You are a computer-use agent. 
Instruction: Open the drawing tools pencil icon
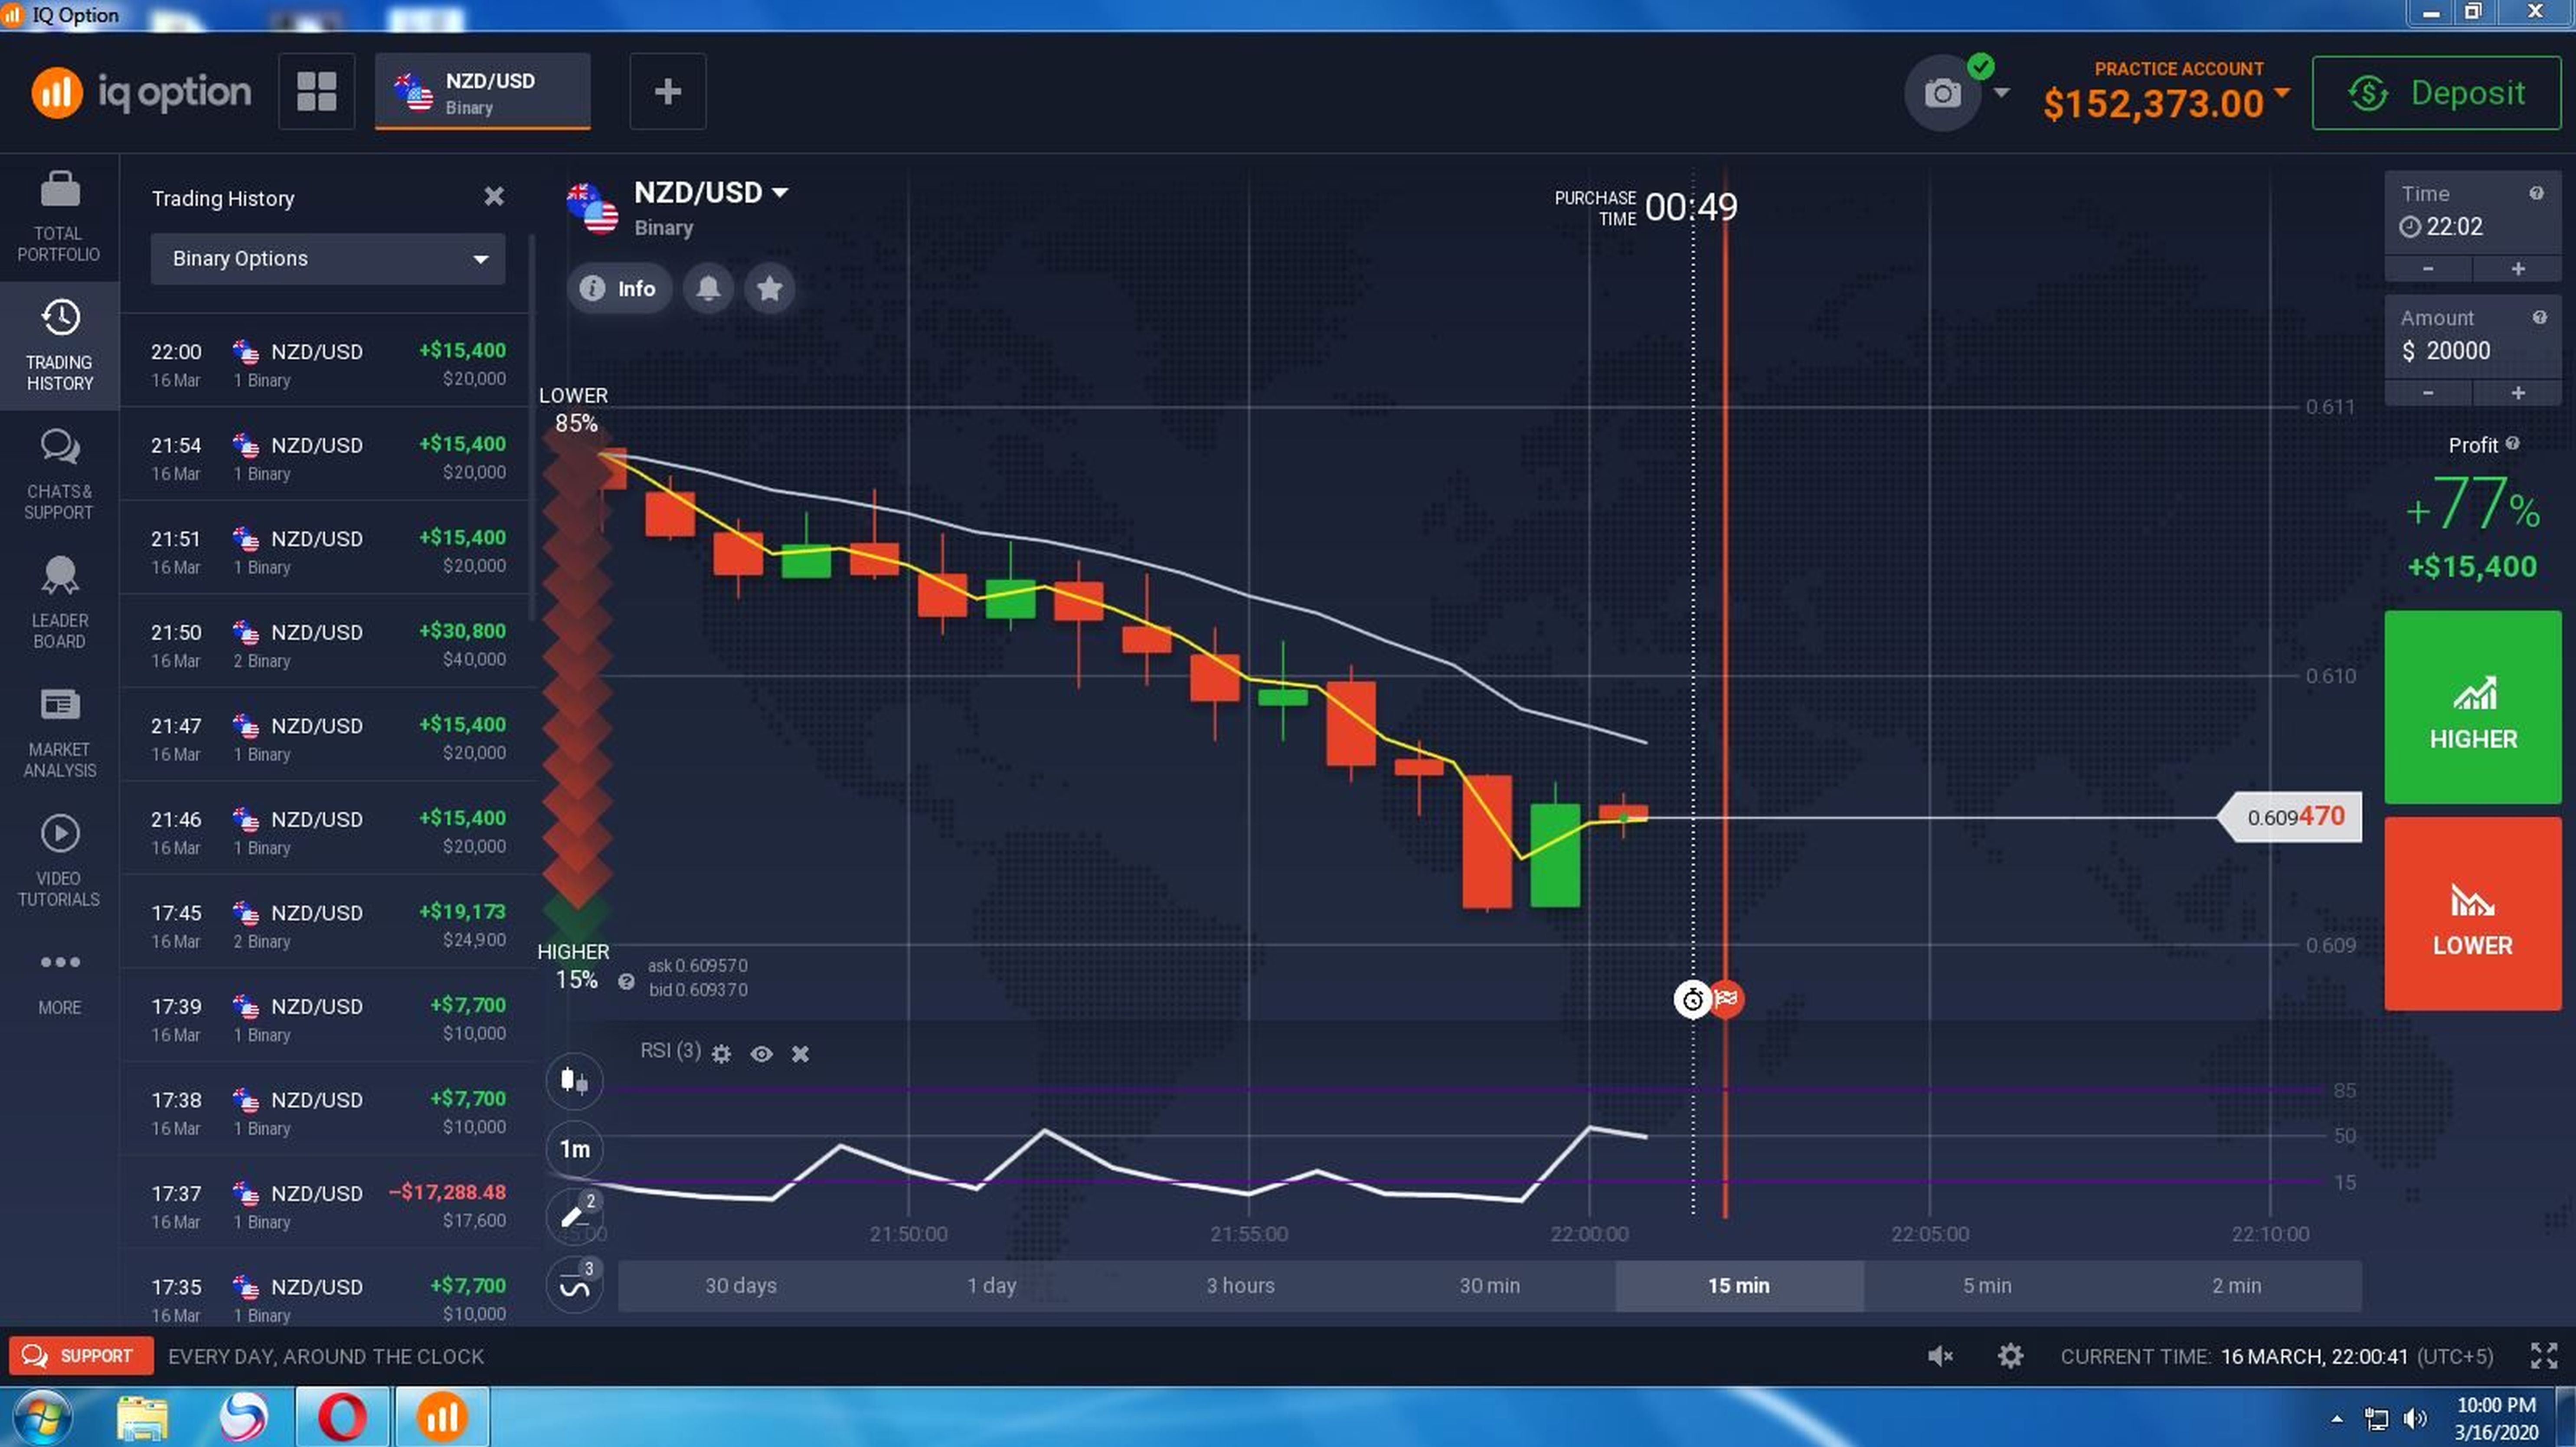[x=574, y=1216]
